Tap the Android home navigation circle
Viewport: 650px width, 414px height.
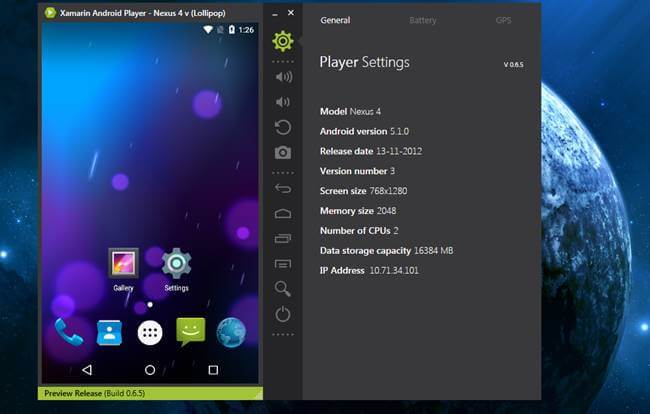coord(150,370)
